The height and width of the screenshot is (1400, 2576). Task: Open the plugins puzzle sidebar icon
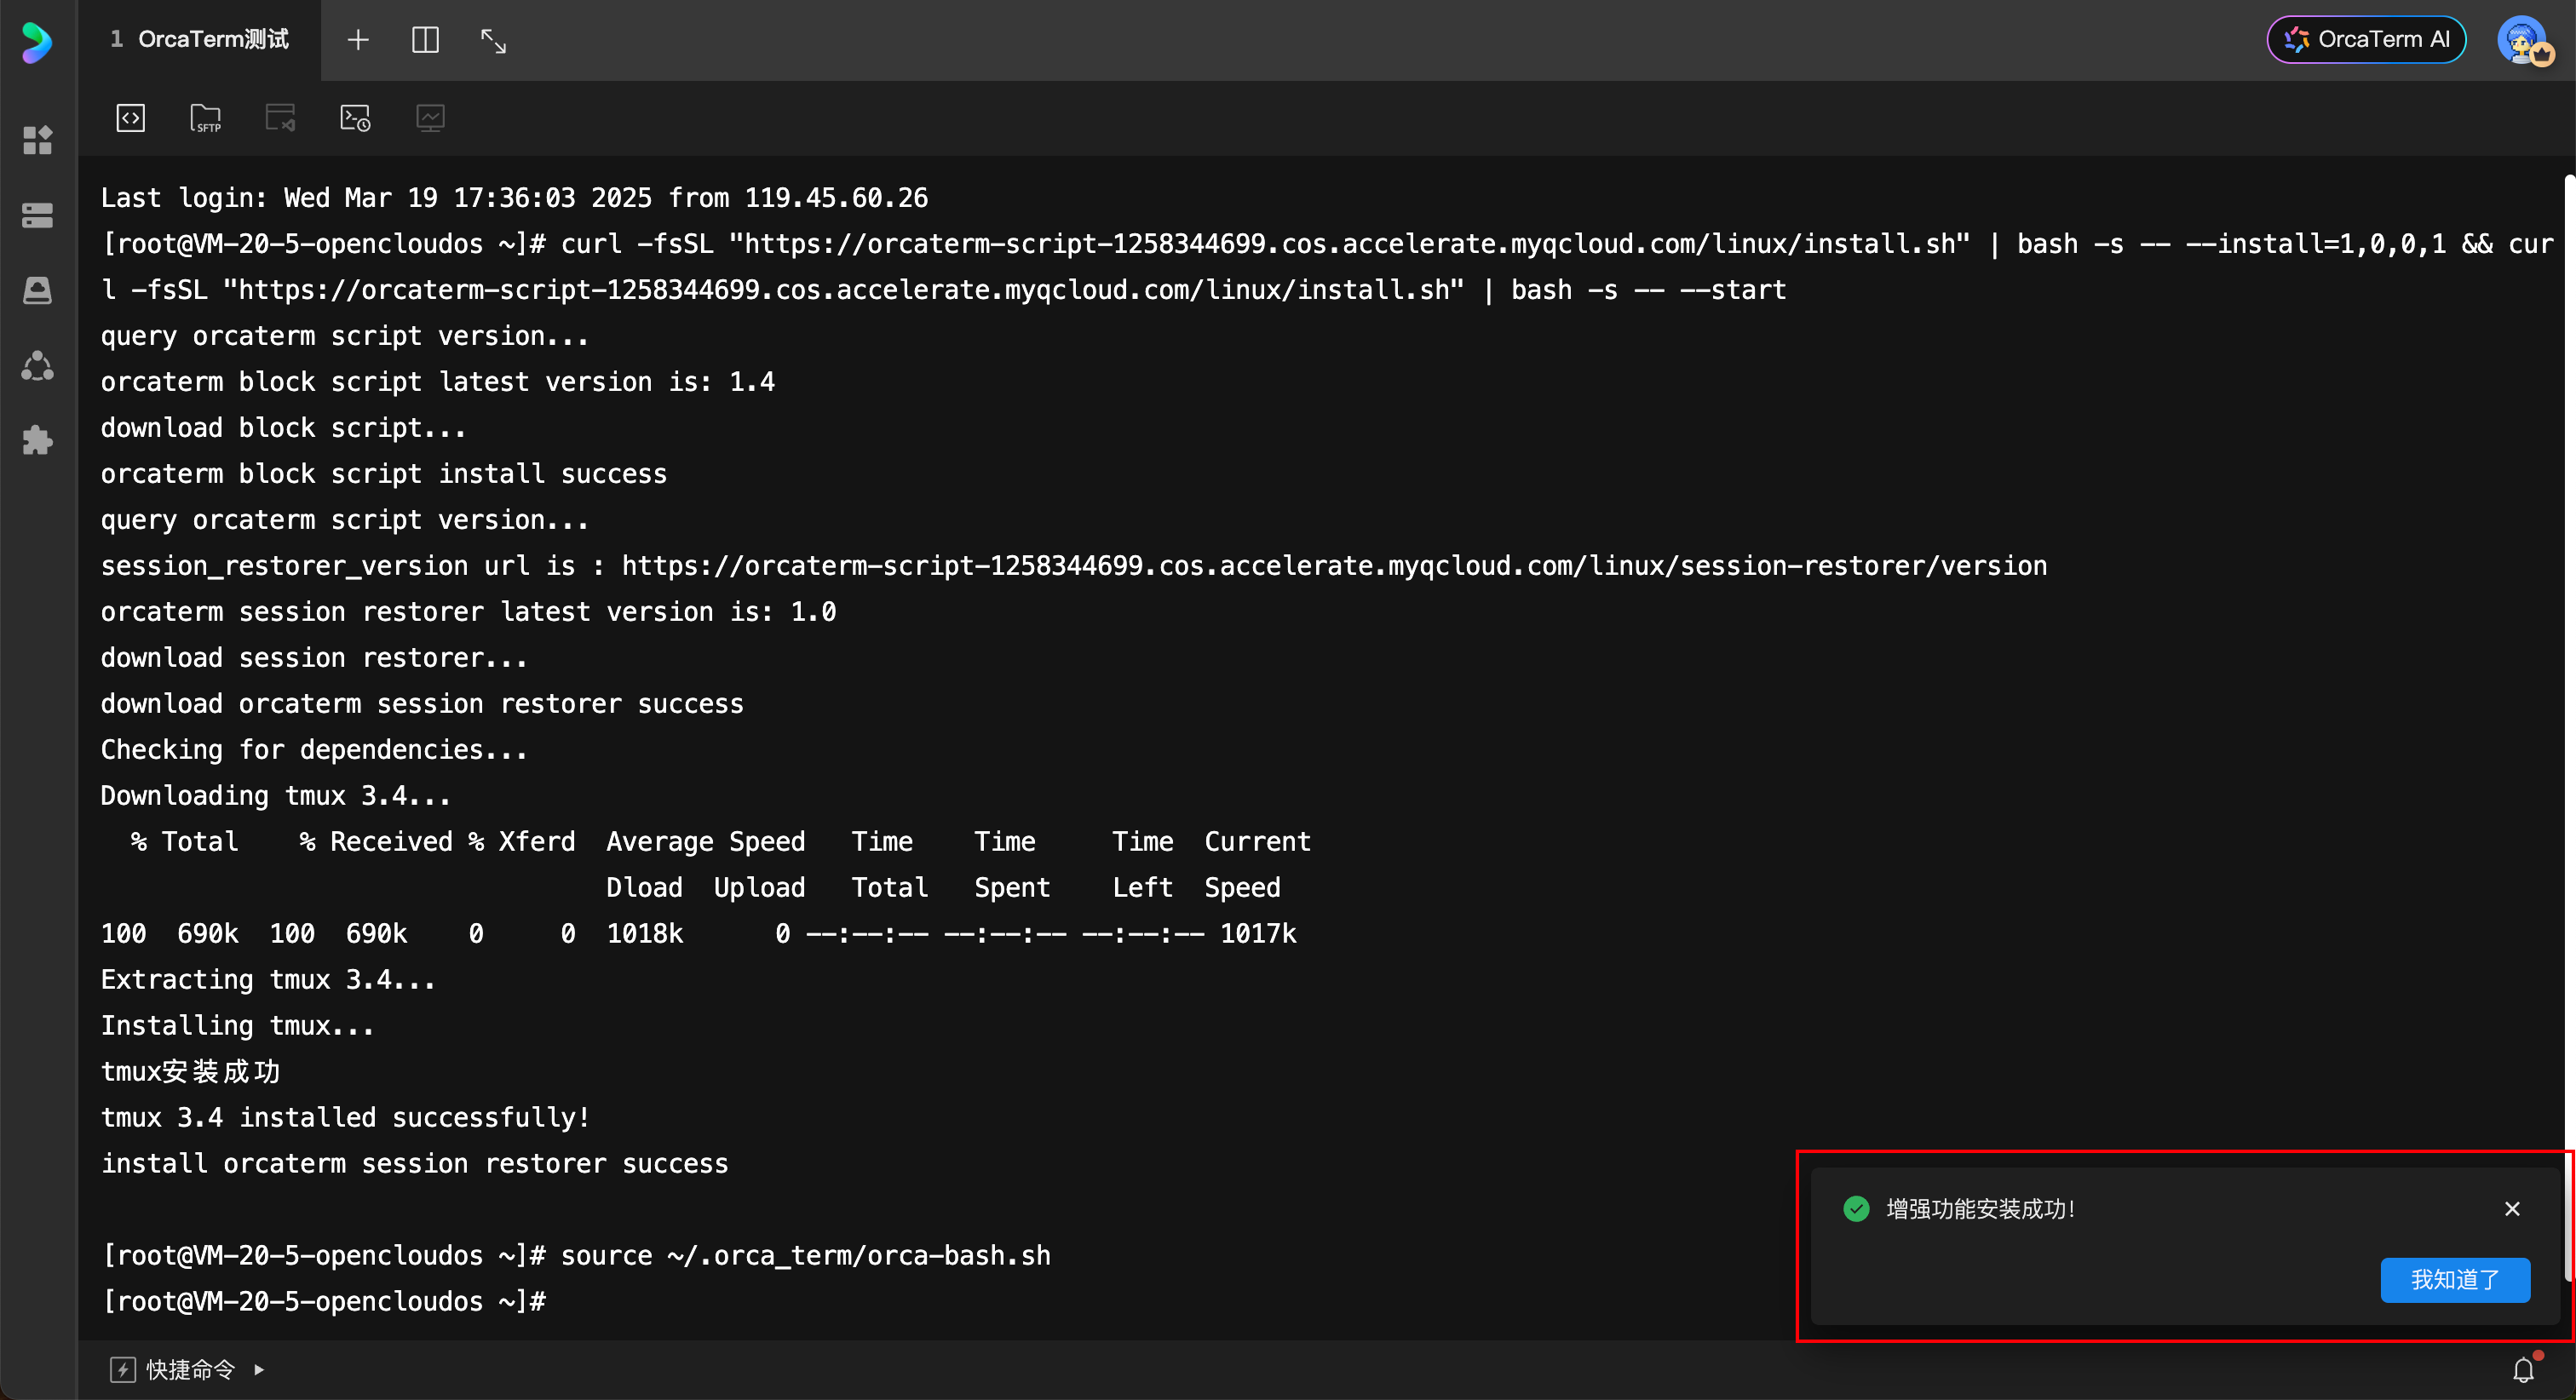[x=37, y=440]
